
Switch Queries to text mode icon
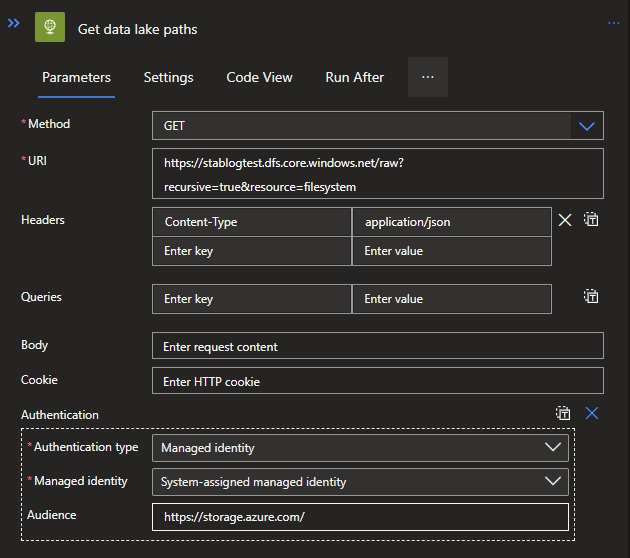click(591, 296)
